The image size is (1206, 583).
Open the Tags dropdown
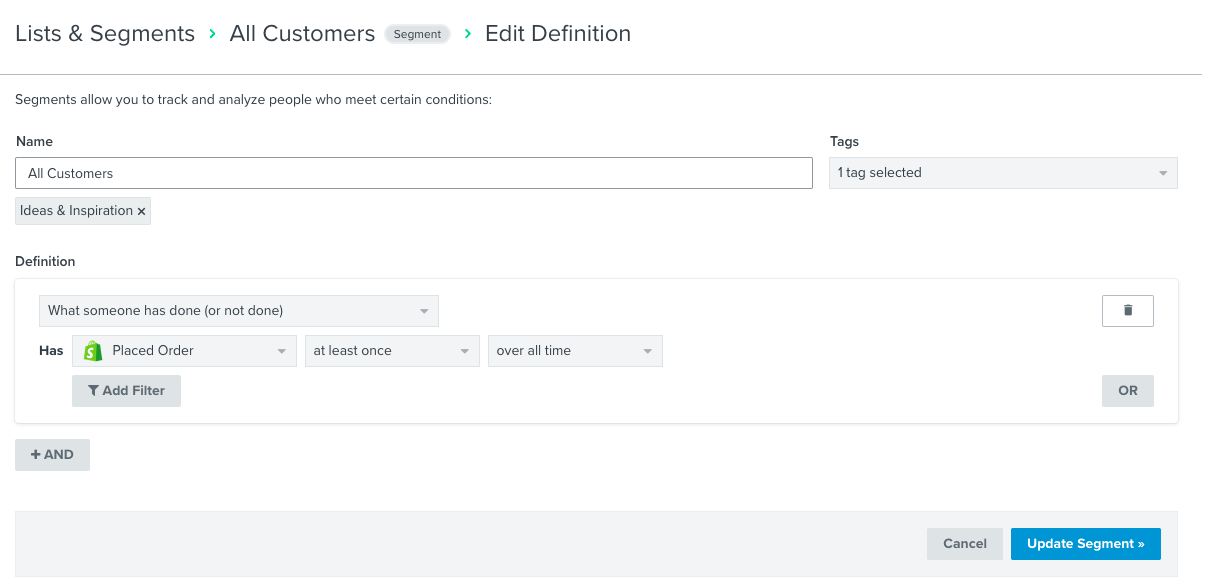click(1003, 173)
